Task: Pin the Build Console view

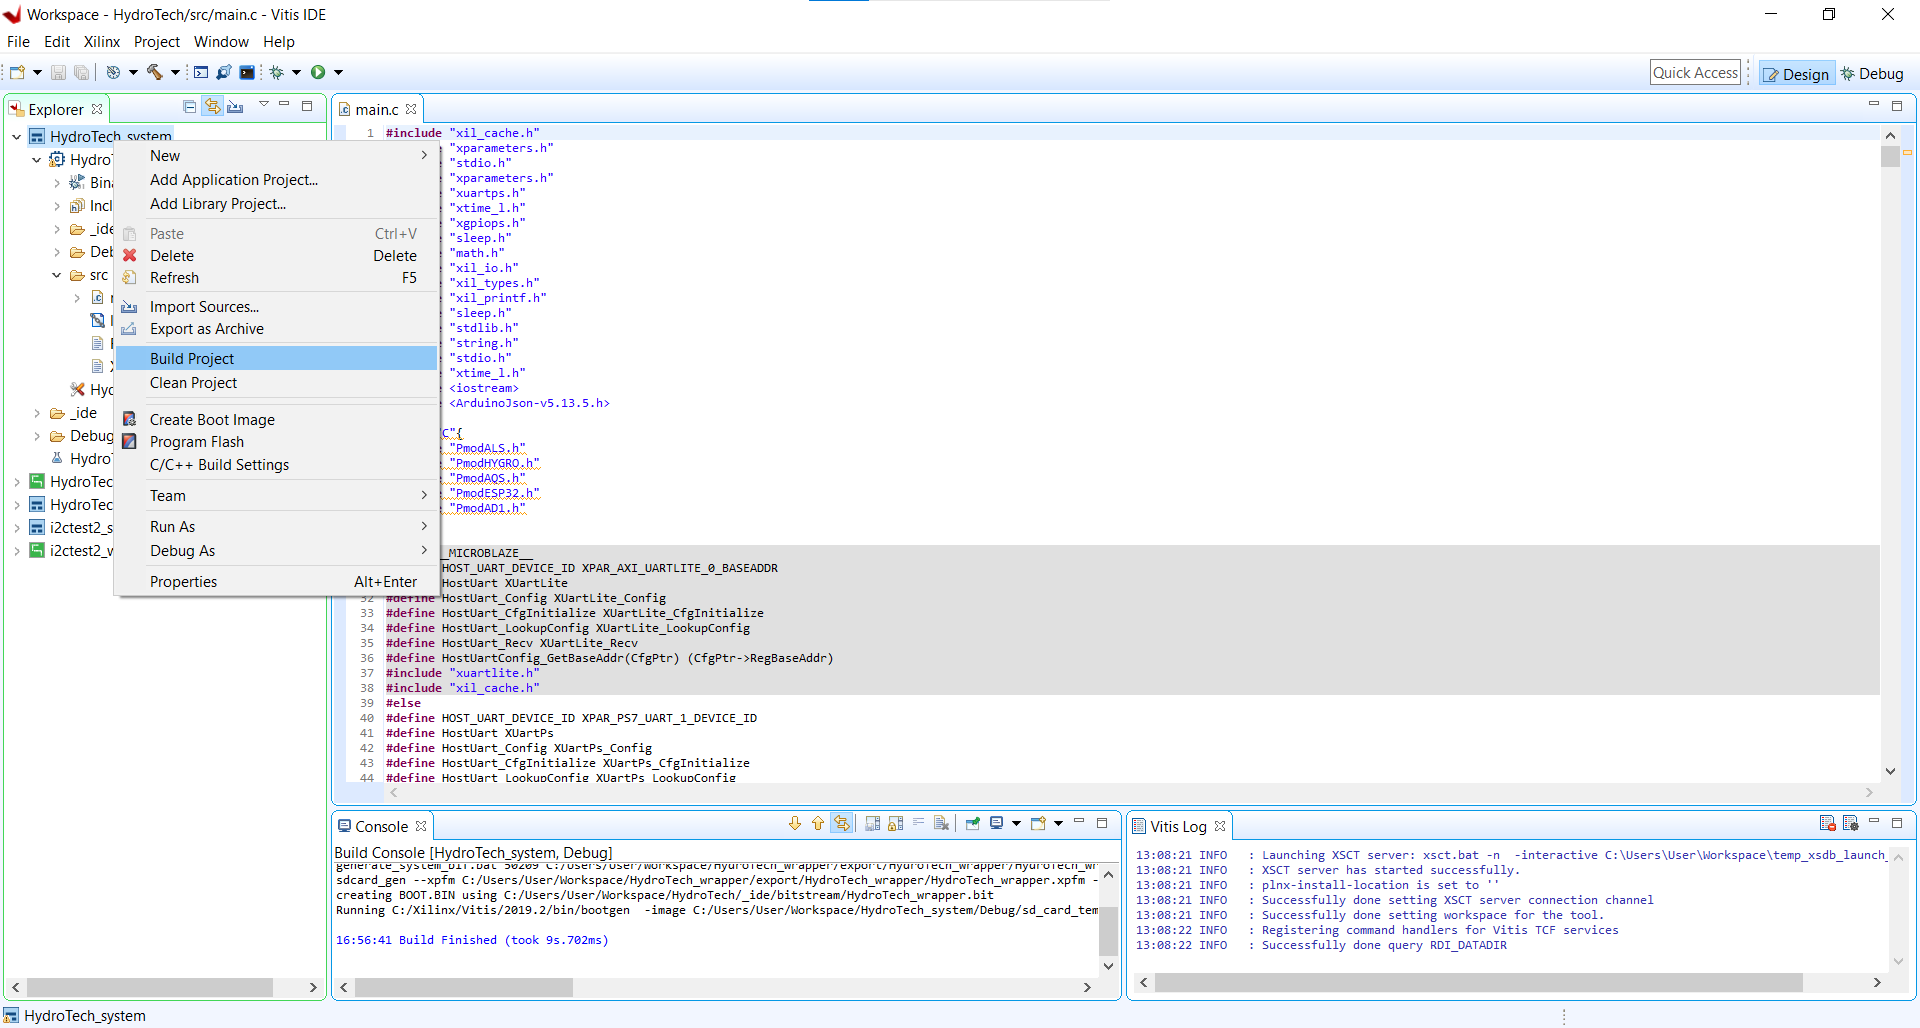Action: 972,823
